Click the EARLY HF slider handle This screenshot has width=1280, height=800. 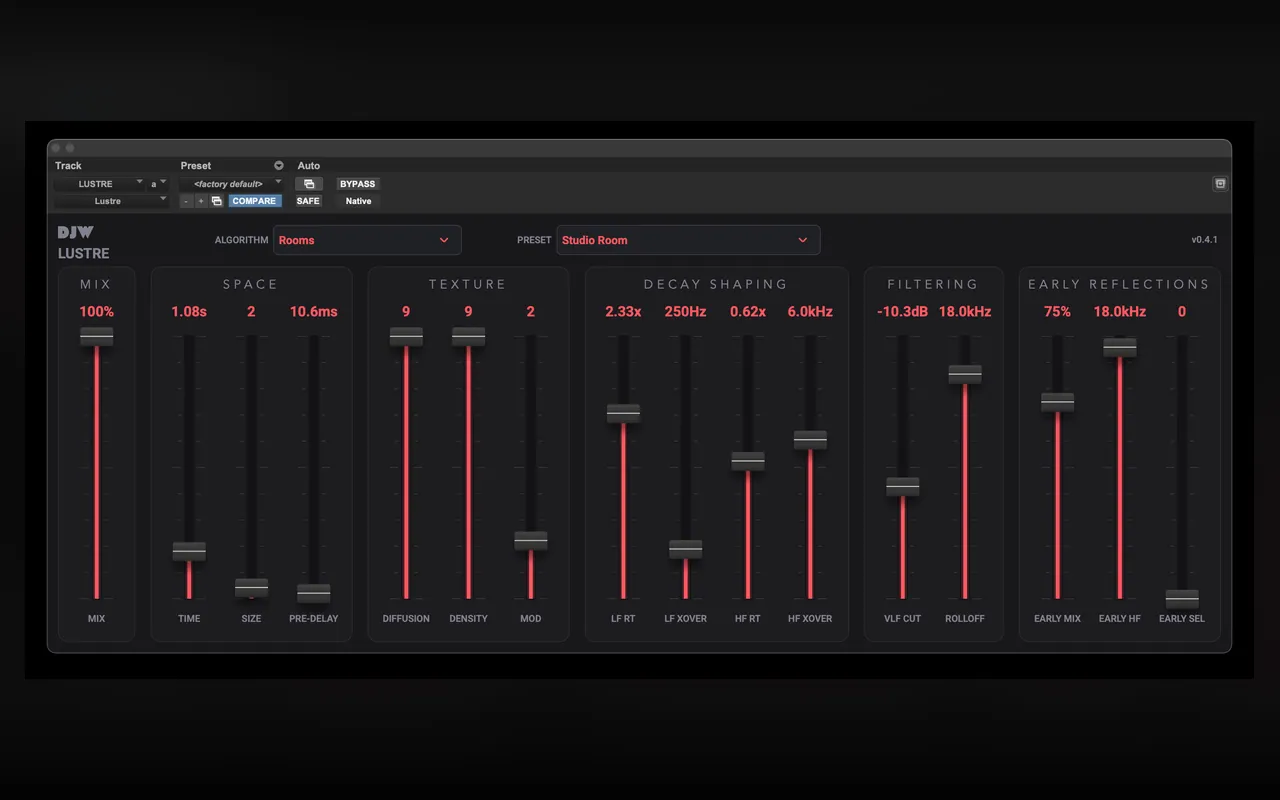[x=1120, y=347]
